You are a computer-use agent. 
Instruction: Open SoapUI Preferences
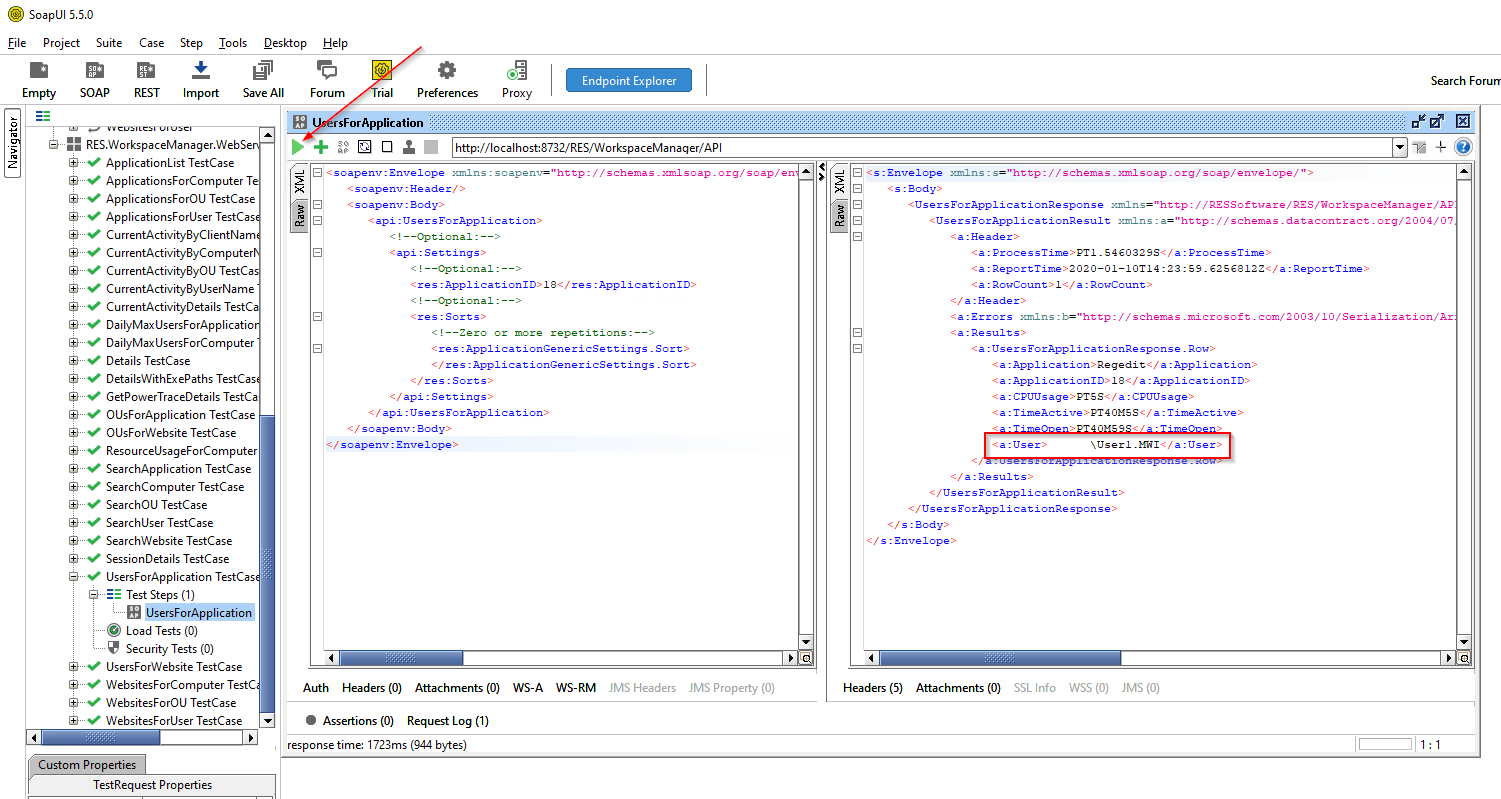[446, 78]
